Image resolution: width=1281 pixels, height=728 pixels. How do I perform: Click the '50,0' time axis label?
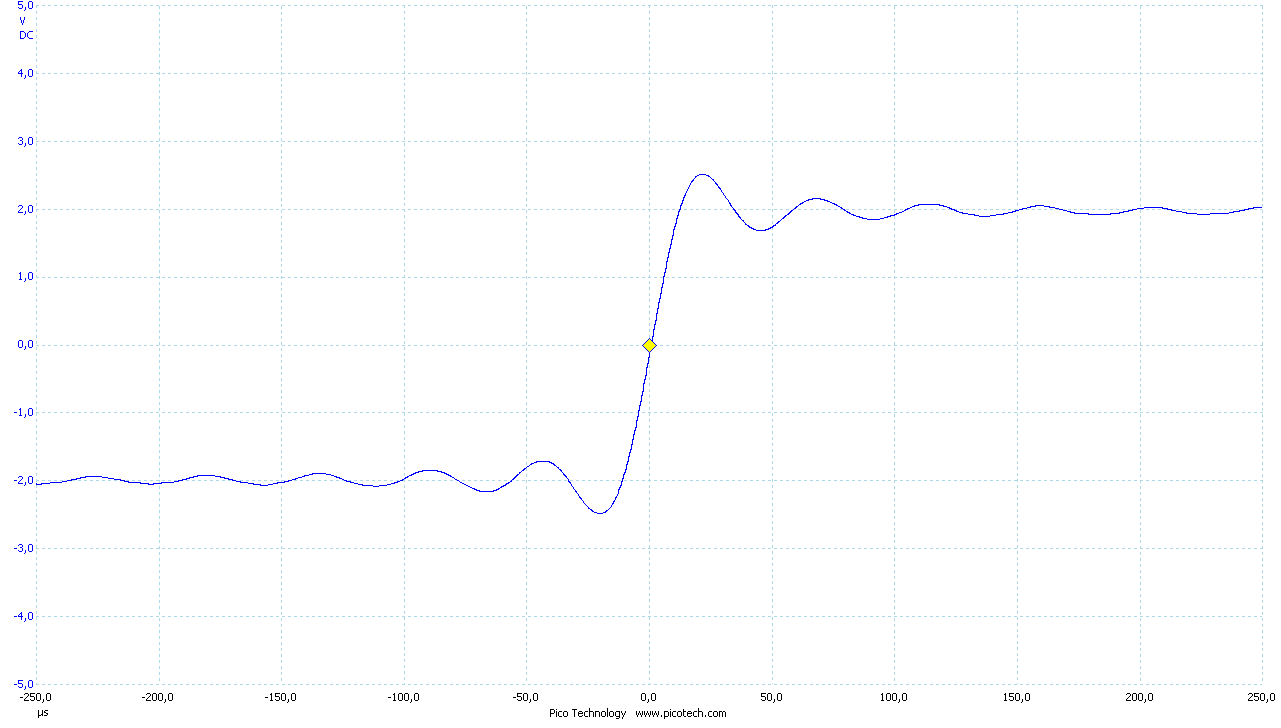[x=771, y=697]
